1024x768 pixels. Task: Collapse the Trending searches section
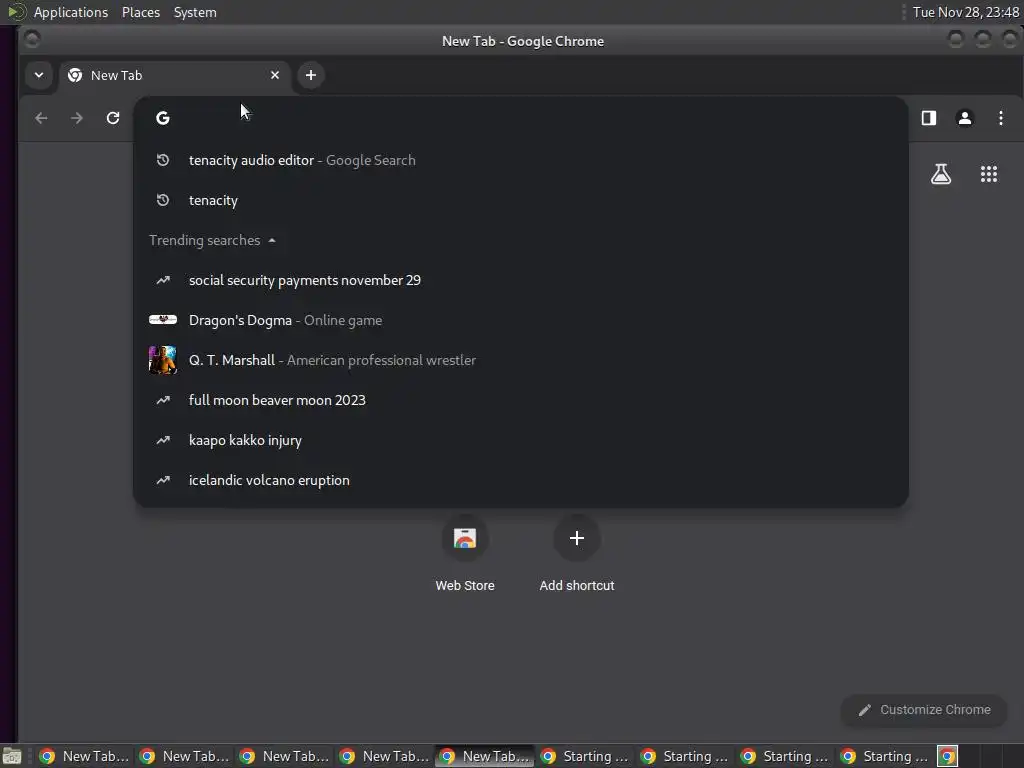(x=212, y=240)
